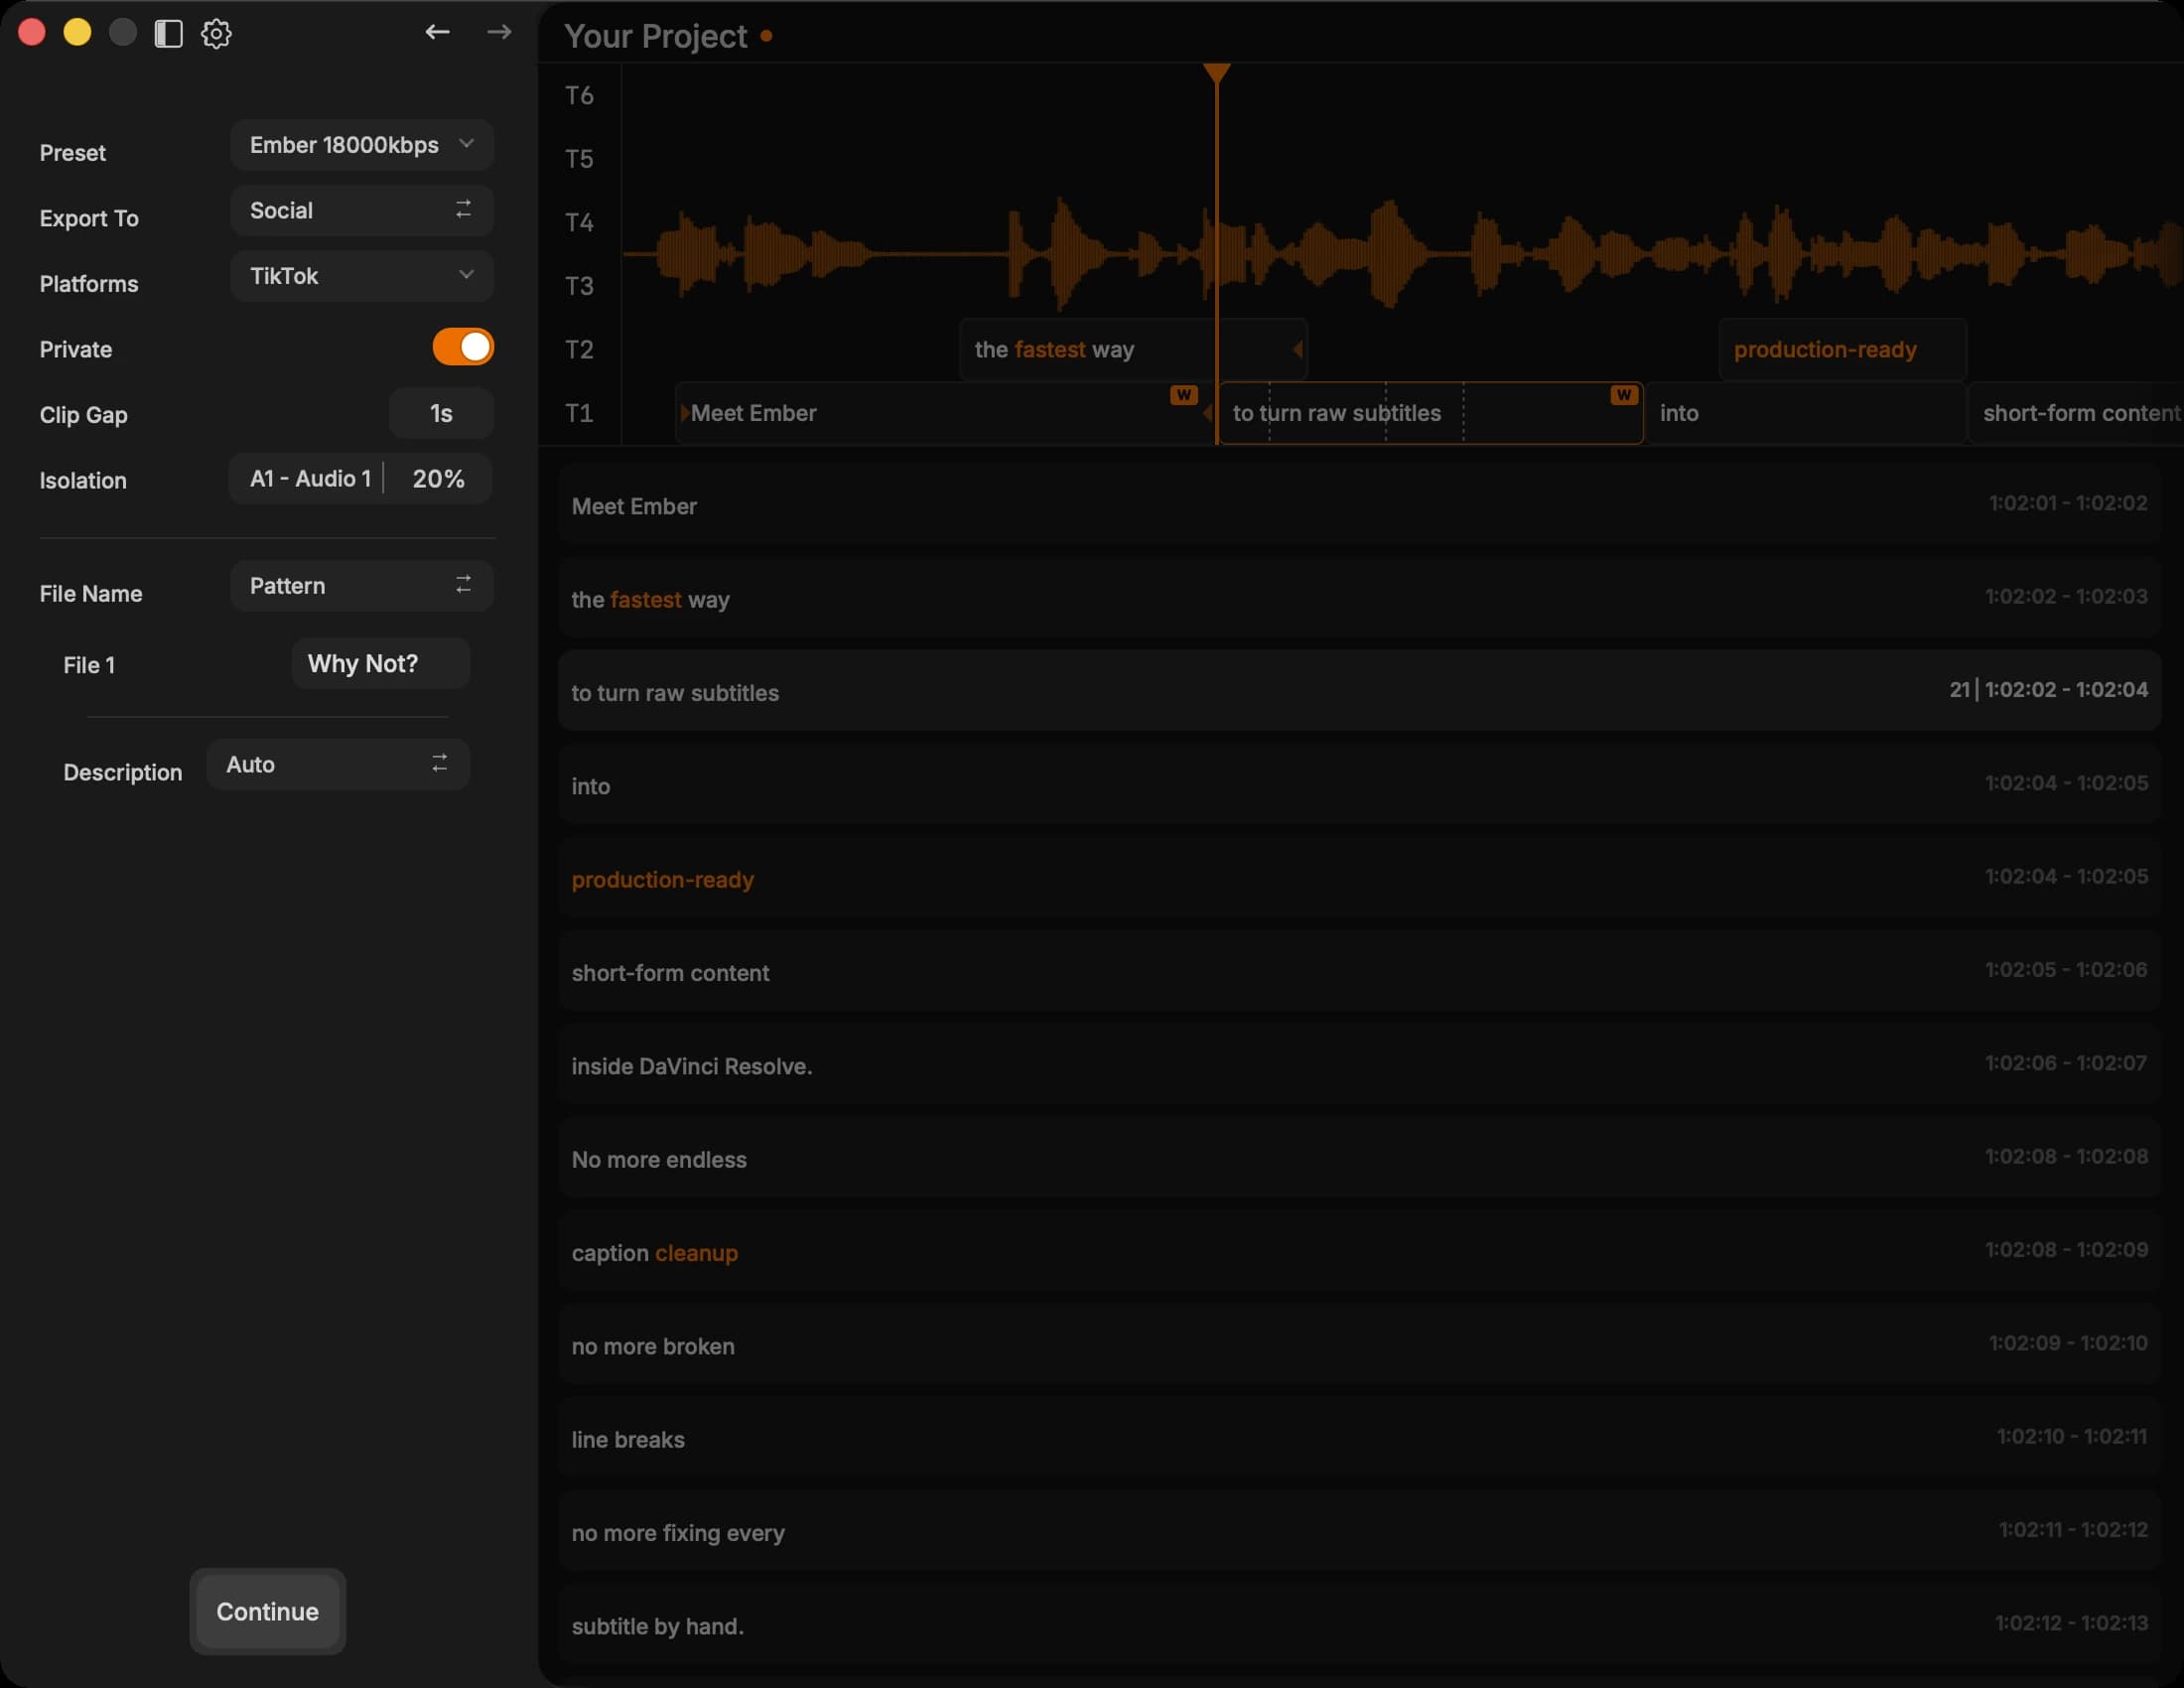Select 'the fastest way' subtitle row
Viewport: 2184px width, 1688px height.
click(1359, 598)
